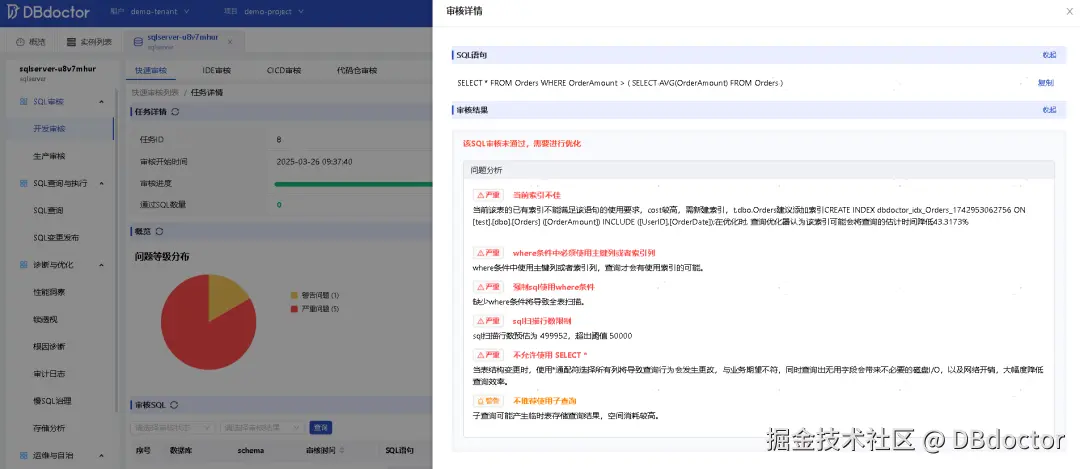Collapse the 诊断与优化 sidebar group
This screenshot has width=1080, height=469.
102,265
